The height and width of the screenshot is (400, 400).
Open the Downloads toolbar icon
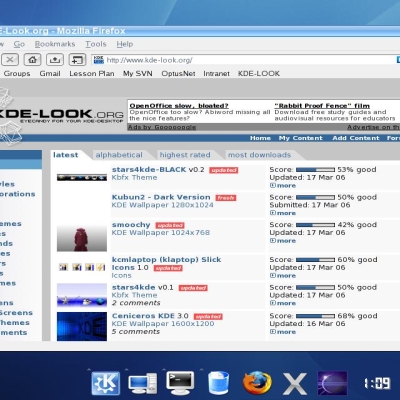tap(55, 60)
